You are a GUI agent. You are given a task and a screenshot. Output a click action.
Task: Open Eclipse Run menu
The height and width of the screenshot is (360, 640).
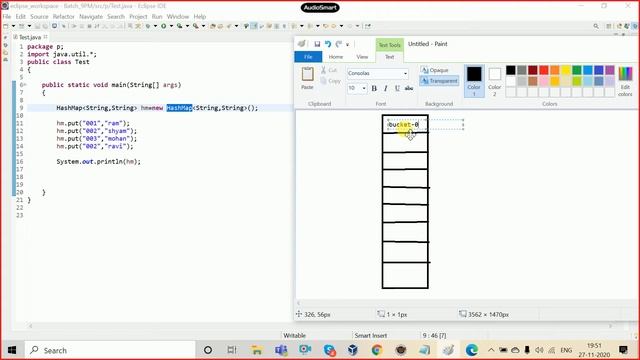coord(157,17)
